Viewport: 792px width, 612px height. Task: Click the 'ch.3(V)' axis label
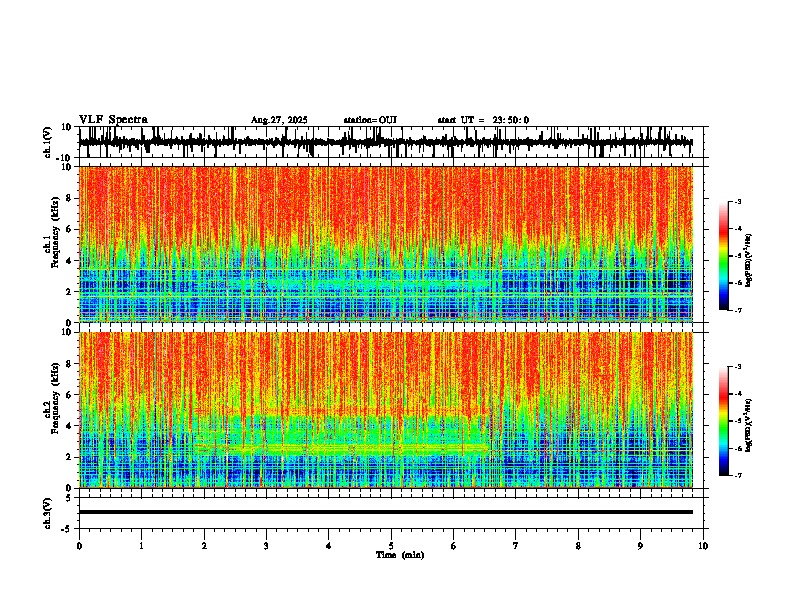coord(48,513)
